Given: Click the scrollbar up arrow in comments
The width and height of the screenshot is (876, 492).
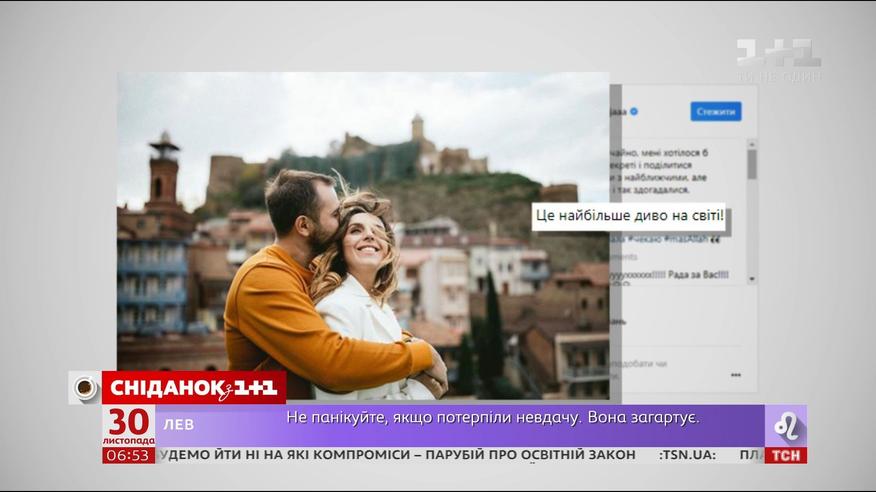Looking at the screenshot, I should [x=752, y=144].
